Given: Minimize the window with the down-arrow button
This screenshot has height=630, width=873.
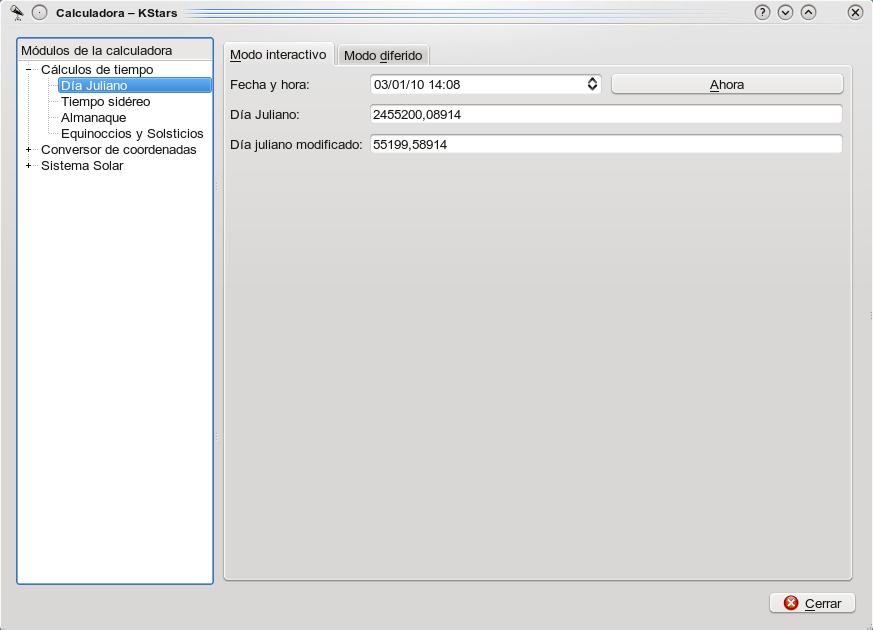Looking at the screenshot, I should pos(785,13).
